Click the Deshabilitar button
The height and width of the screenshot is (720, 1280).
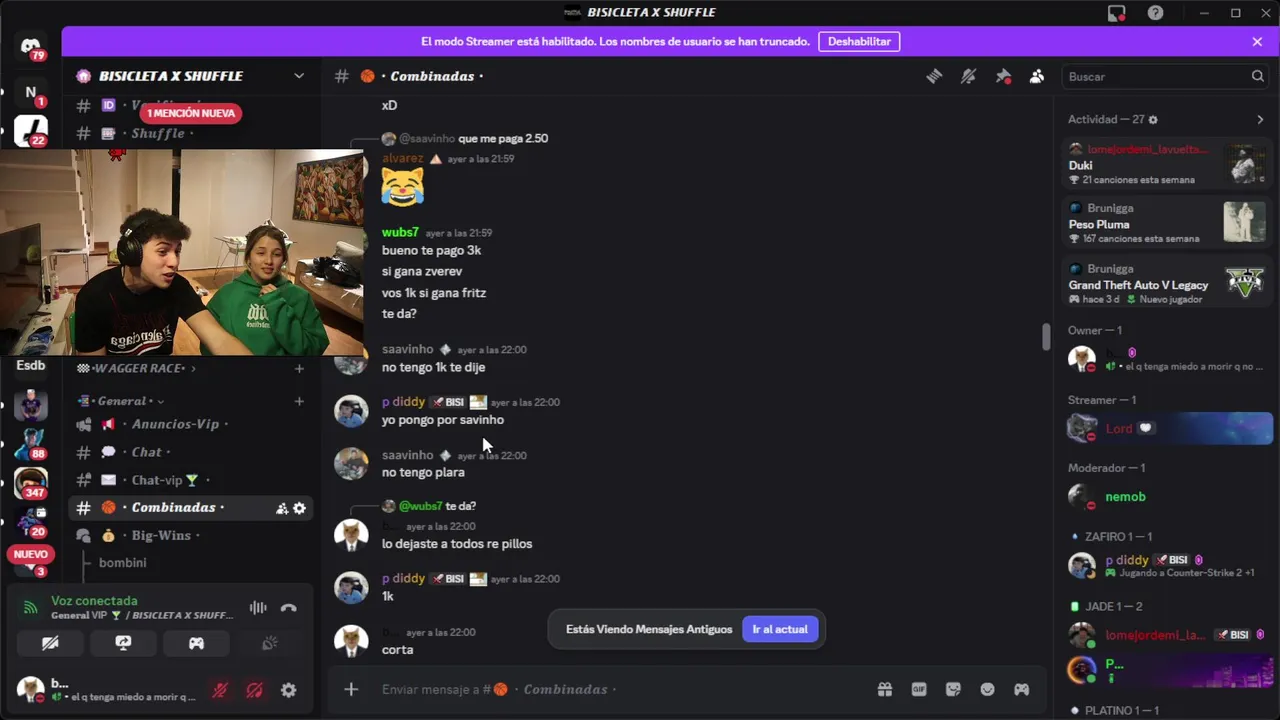coord(859,42)
